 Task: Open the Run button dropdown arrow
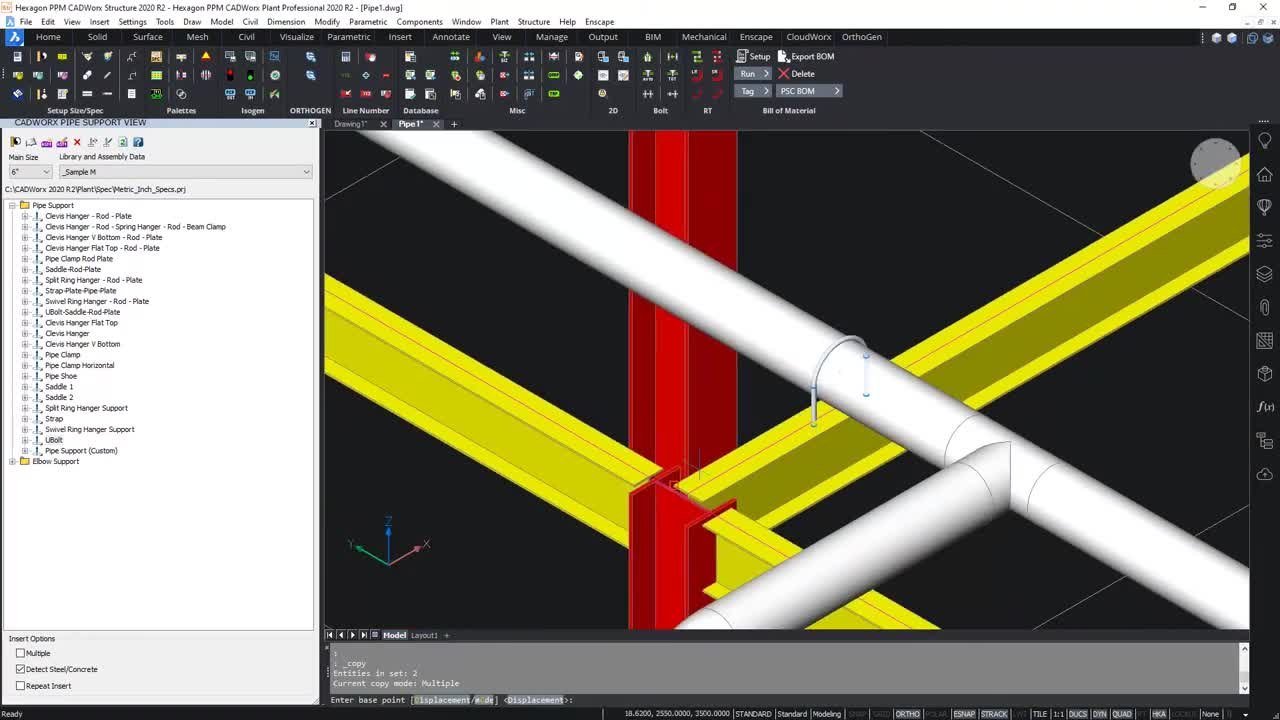(x=767, y=74)
